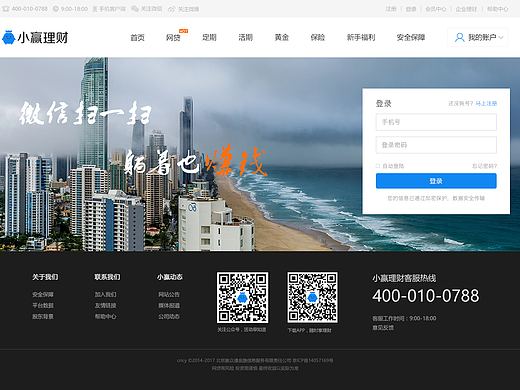Click the 关注公众号 QR code
Image resolution: width=520 pixels, height=390 pixels.
pyautogui.click(x=242, y=297)
